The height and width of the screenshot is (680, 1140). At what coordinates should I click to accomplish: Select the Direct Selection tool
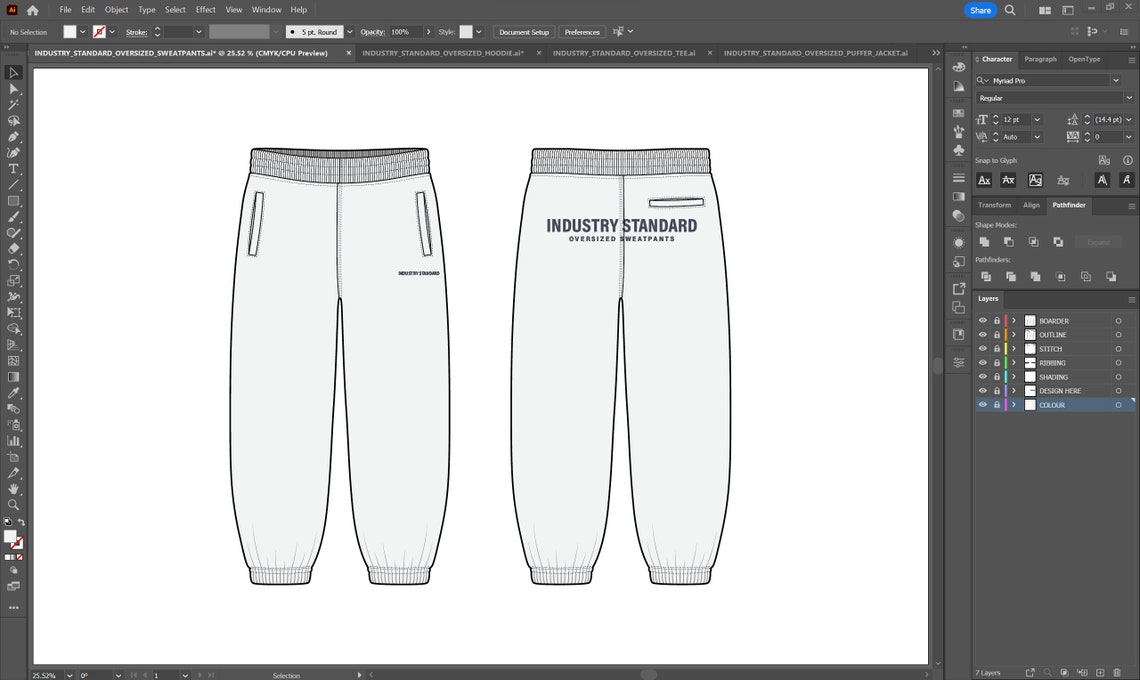pyautogui.click(x=14, y=88)
